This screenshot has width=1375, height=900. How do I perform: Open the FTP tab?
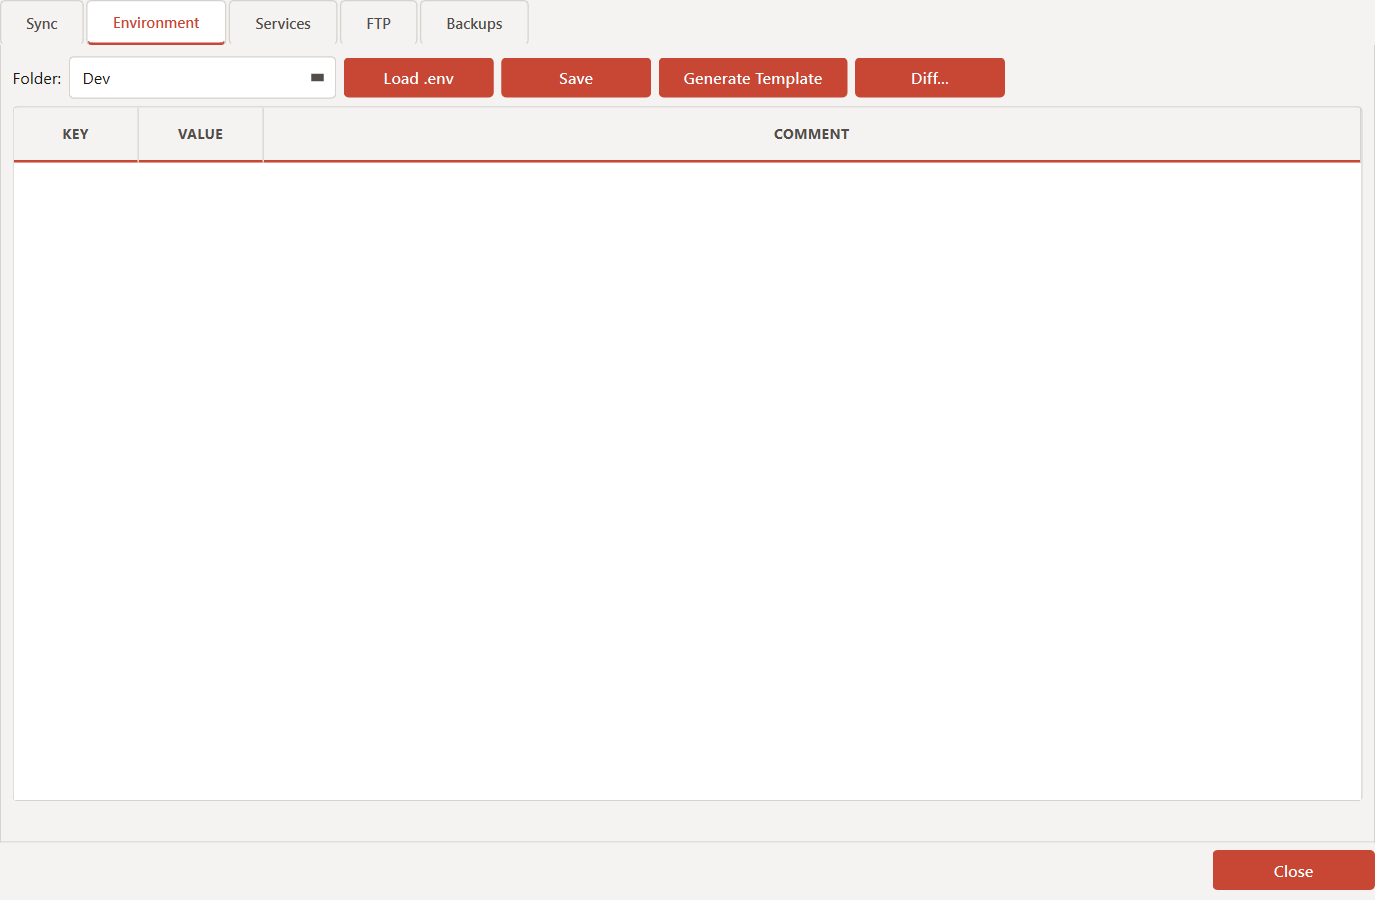tap(378, 22)
